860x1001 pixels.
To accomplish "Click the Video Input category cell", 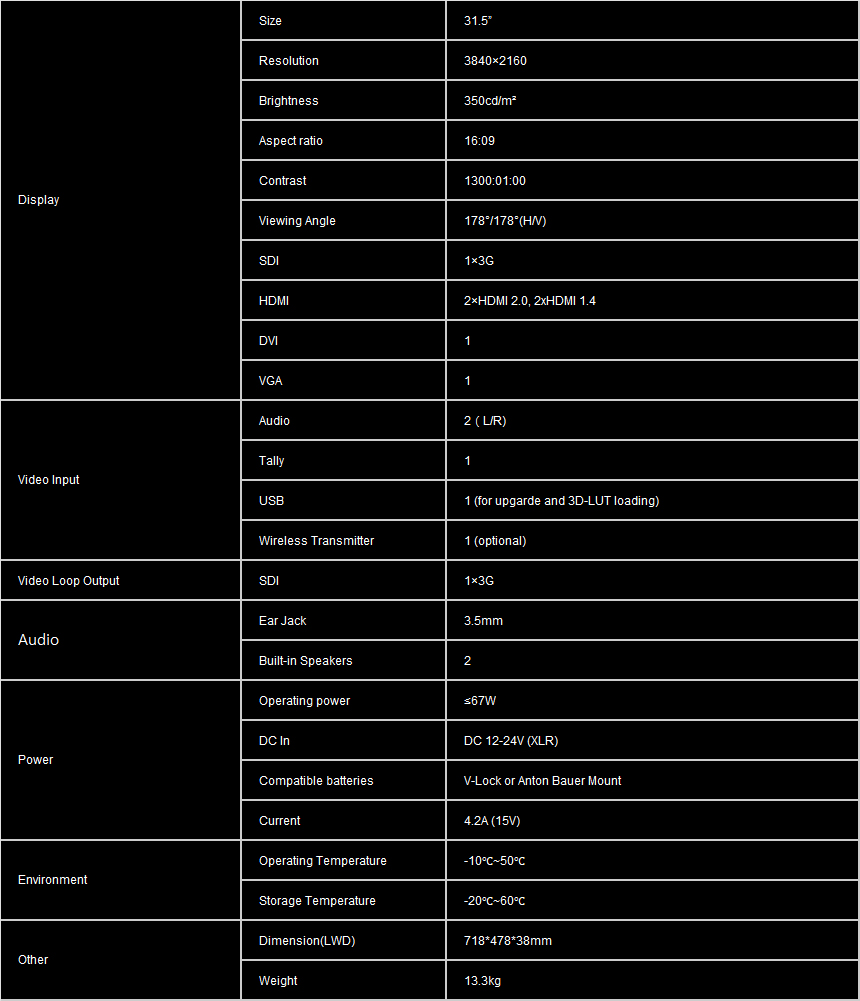I will [x=49, y=480].
